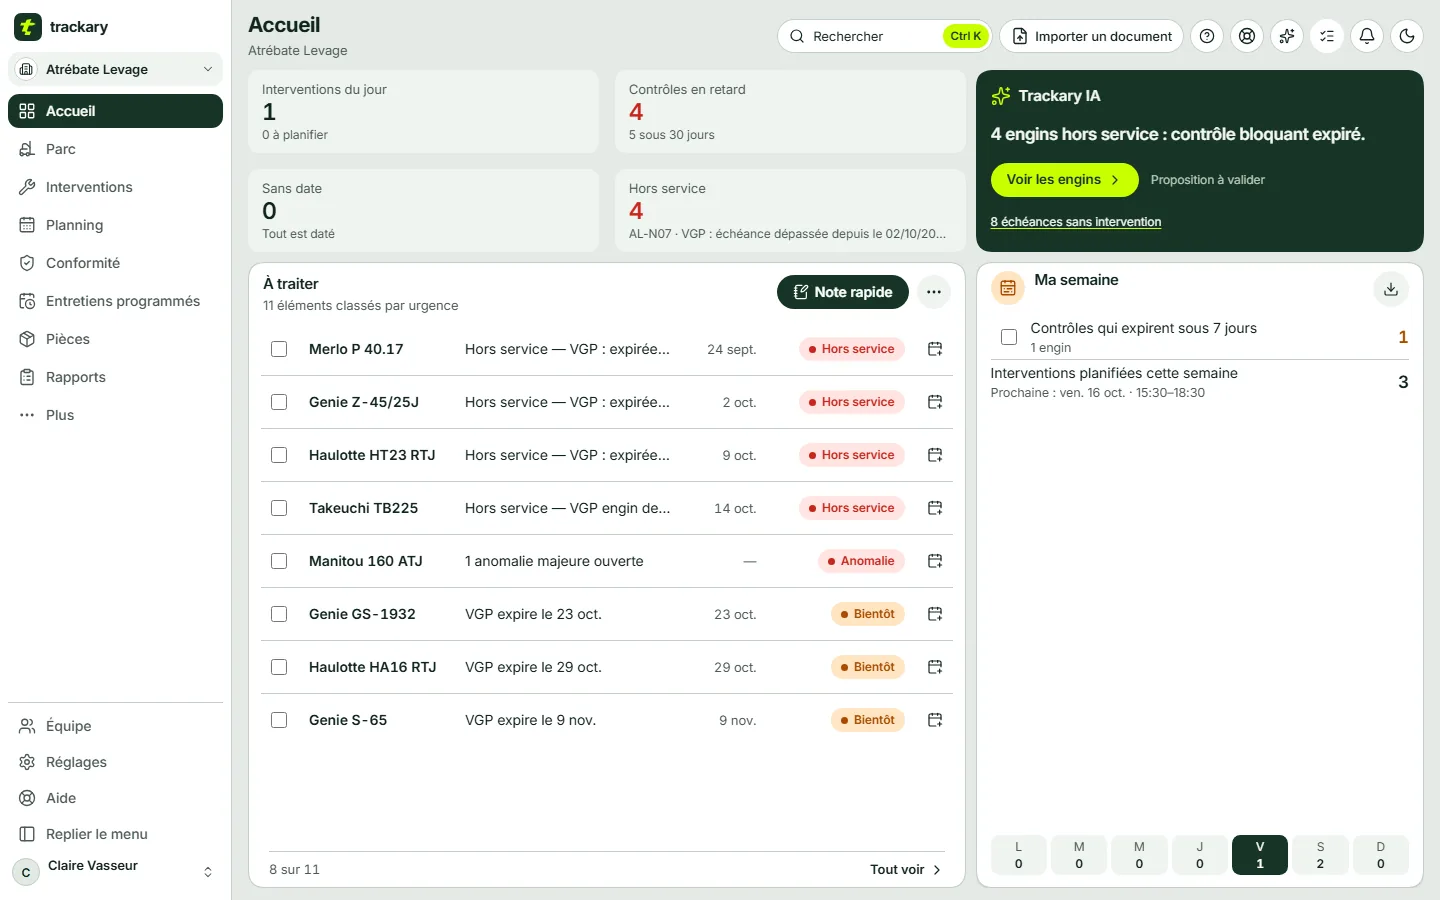The height and width of the screenshot is (900, 1440).
Task: Follow 8 échéances sans intervention link
Action: click(1076, 222)
